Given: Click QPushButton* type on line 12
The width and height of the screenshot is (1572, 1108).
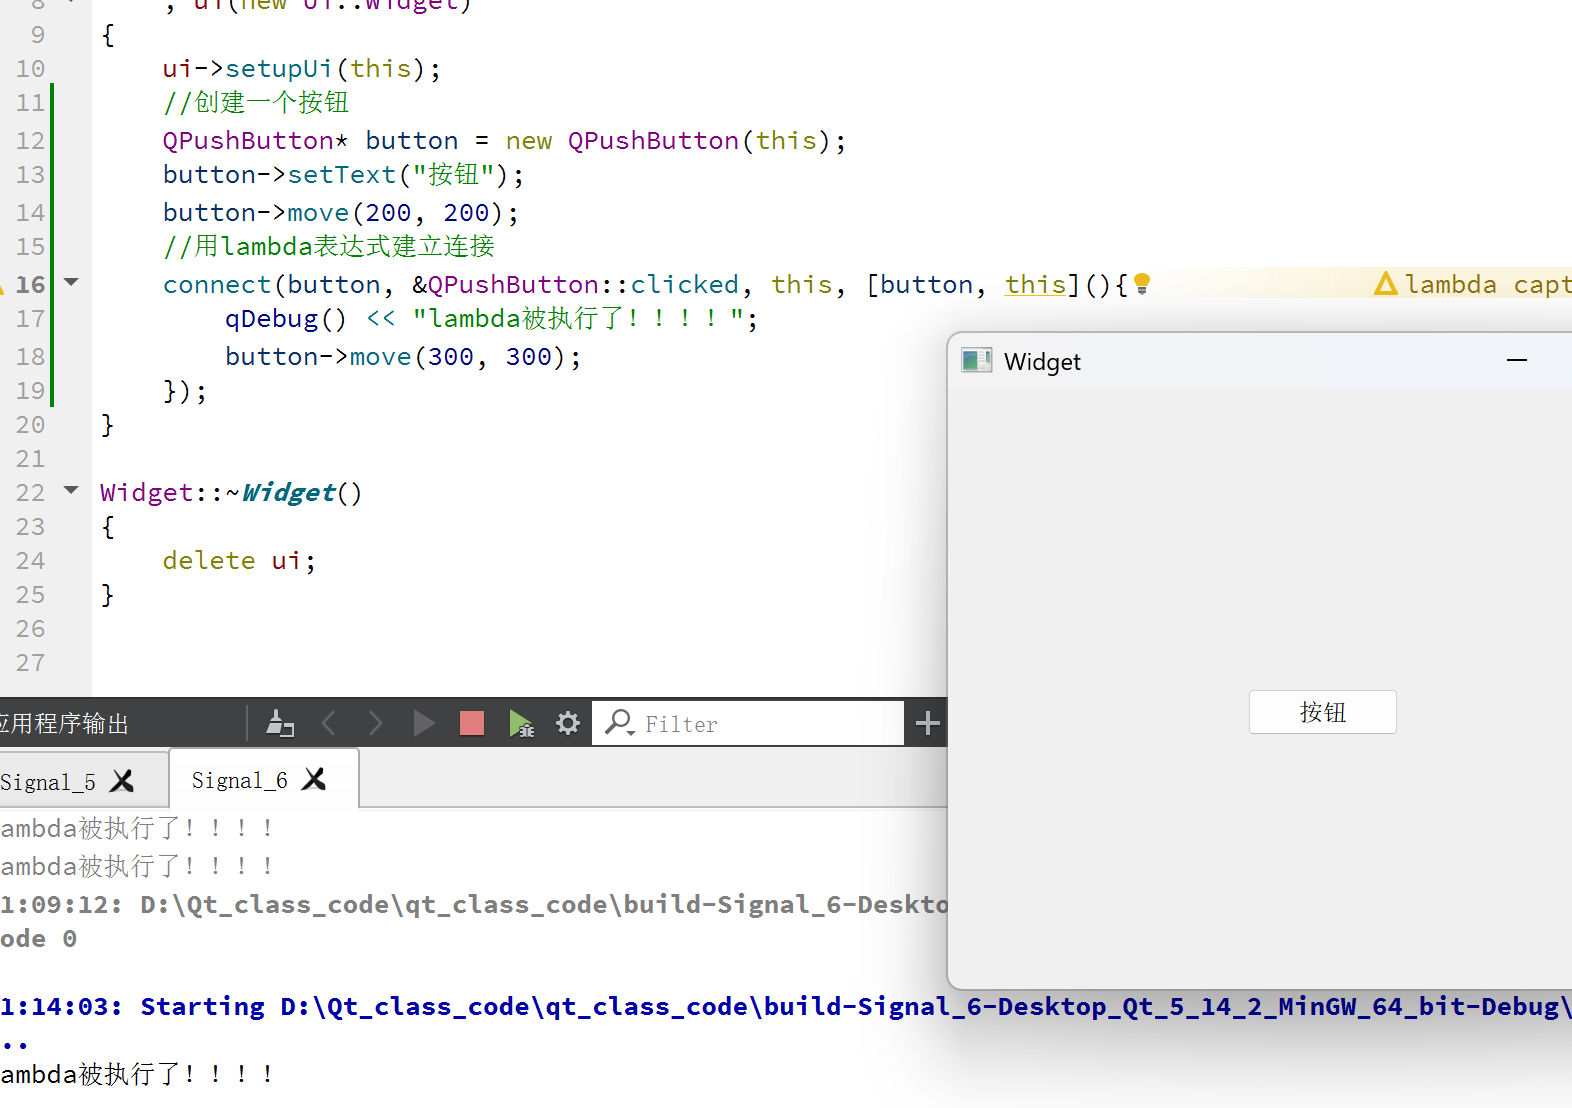Looking at the screenshot, I should click(x=256, y=141).
